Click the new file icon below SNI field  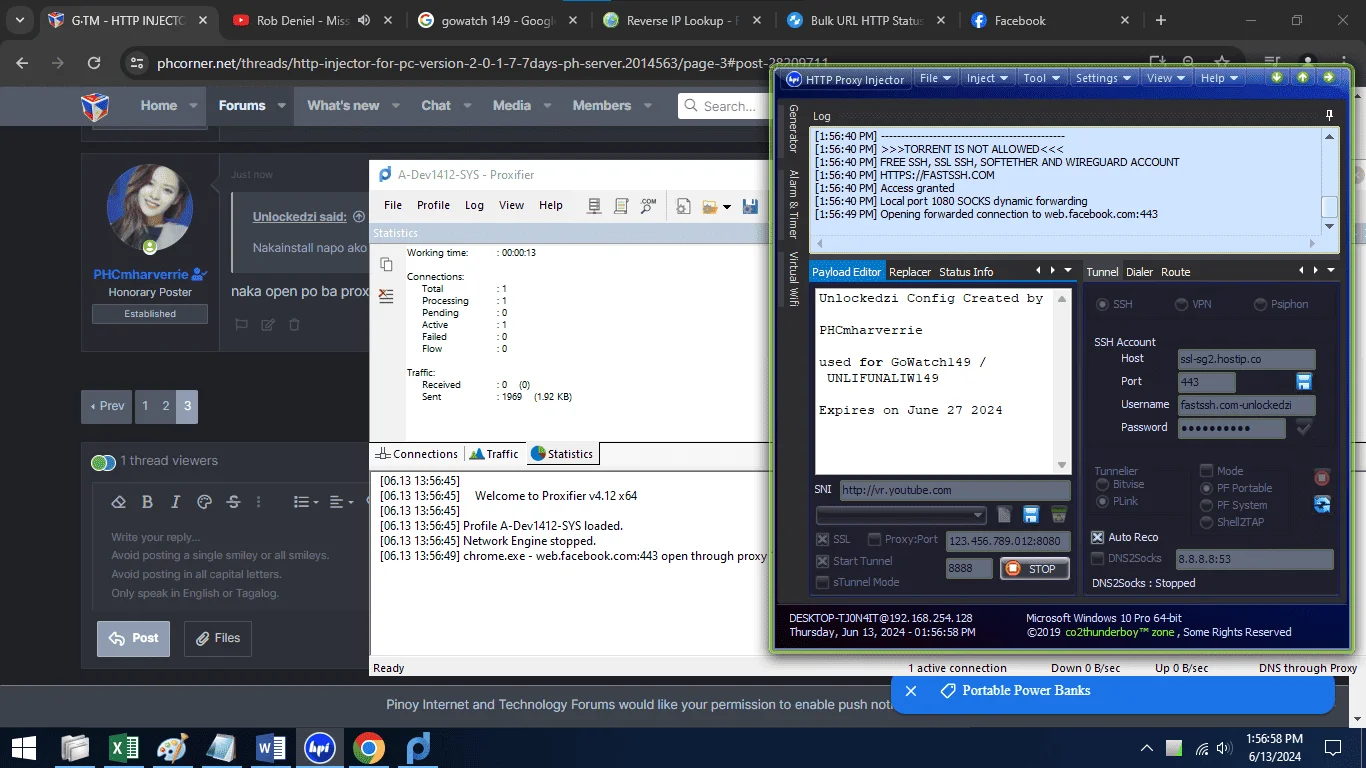click(x=1004, y=514)
